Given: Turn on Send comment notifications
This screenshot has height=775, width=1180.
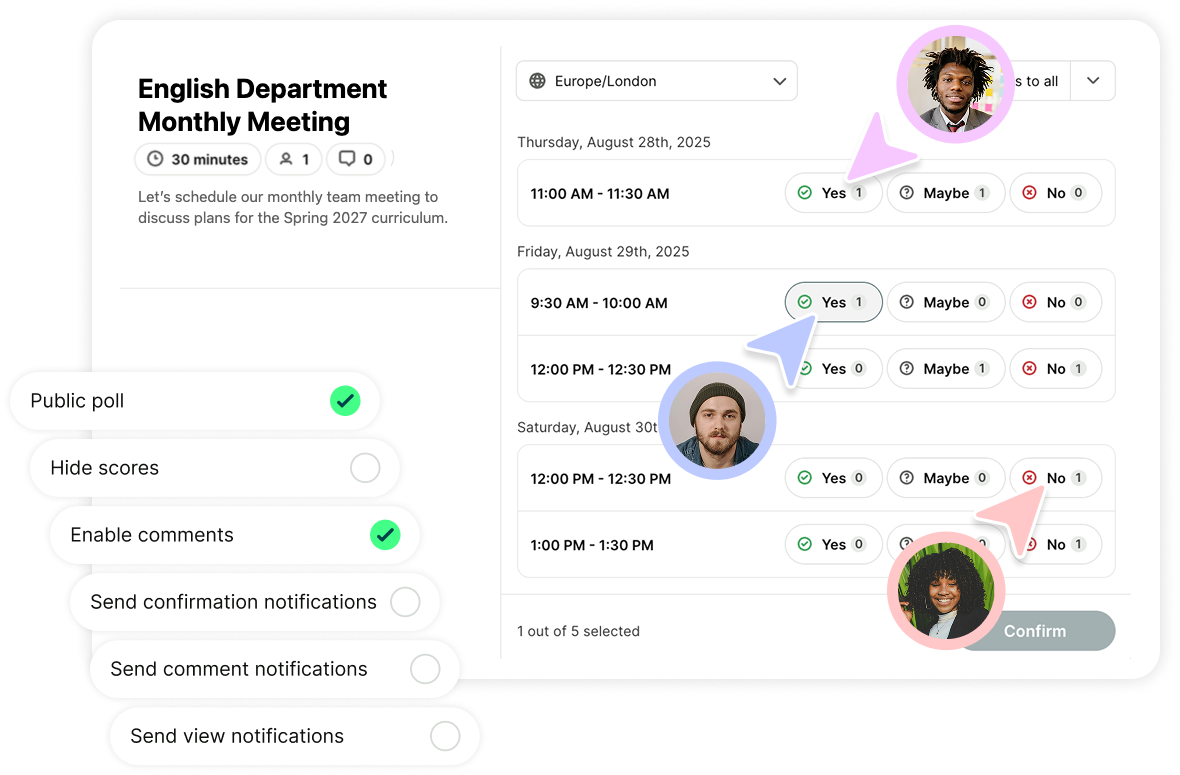Looking at the screenshot, I should point(425,669).
